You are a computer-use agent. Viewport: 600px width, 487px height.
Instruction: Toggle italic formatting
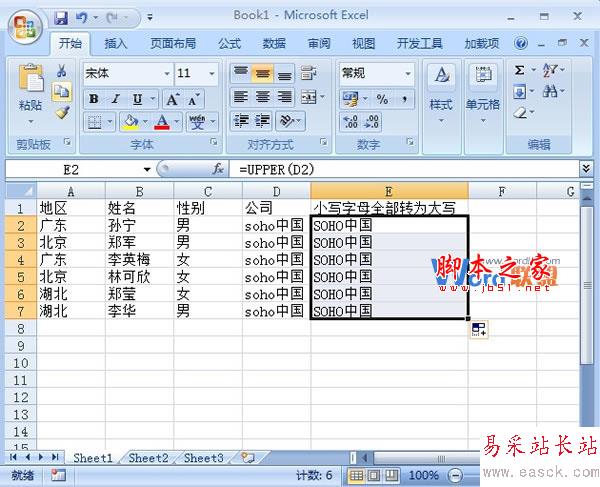[115, 99]
